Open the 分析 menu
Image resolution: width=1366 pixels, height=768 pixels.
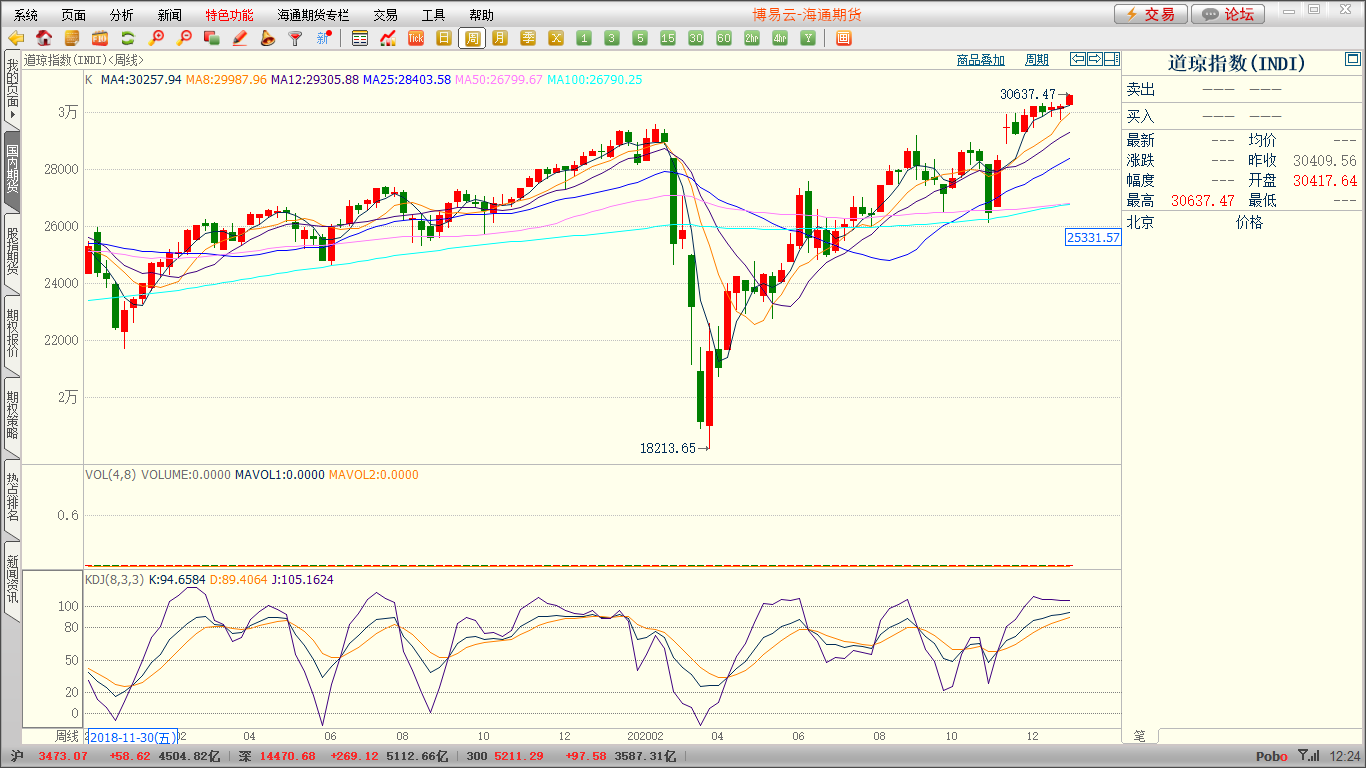pyautogui.click(x=121, y=15)
